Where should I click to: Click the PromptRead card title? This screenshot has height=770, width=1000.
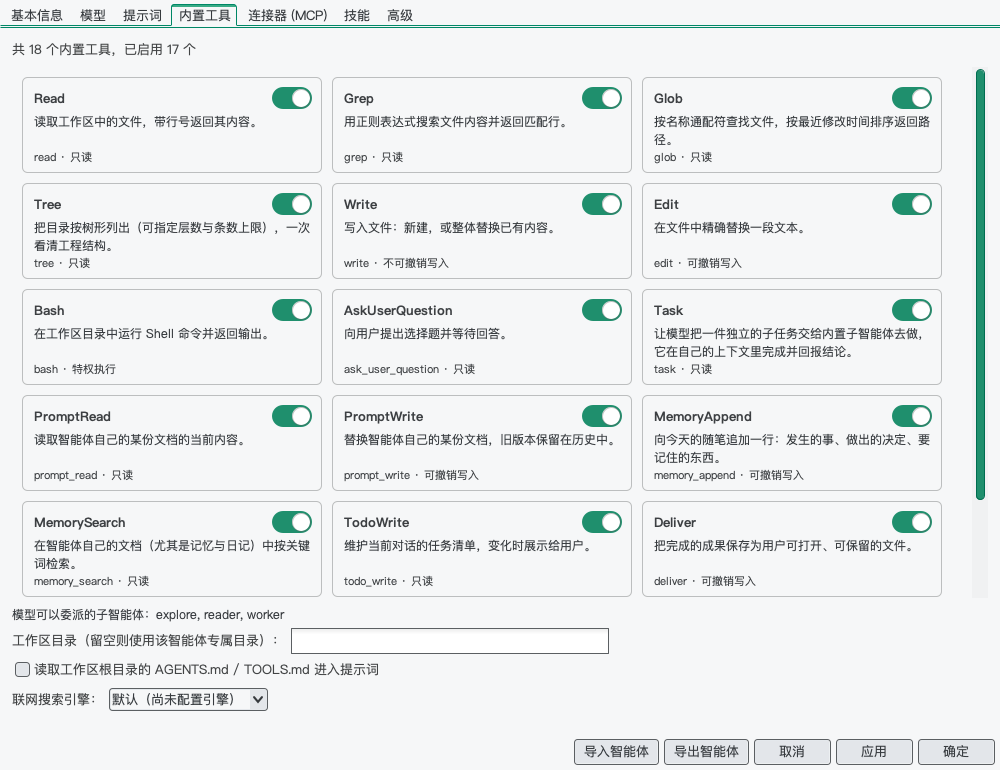point(72,416)
